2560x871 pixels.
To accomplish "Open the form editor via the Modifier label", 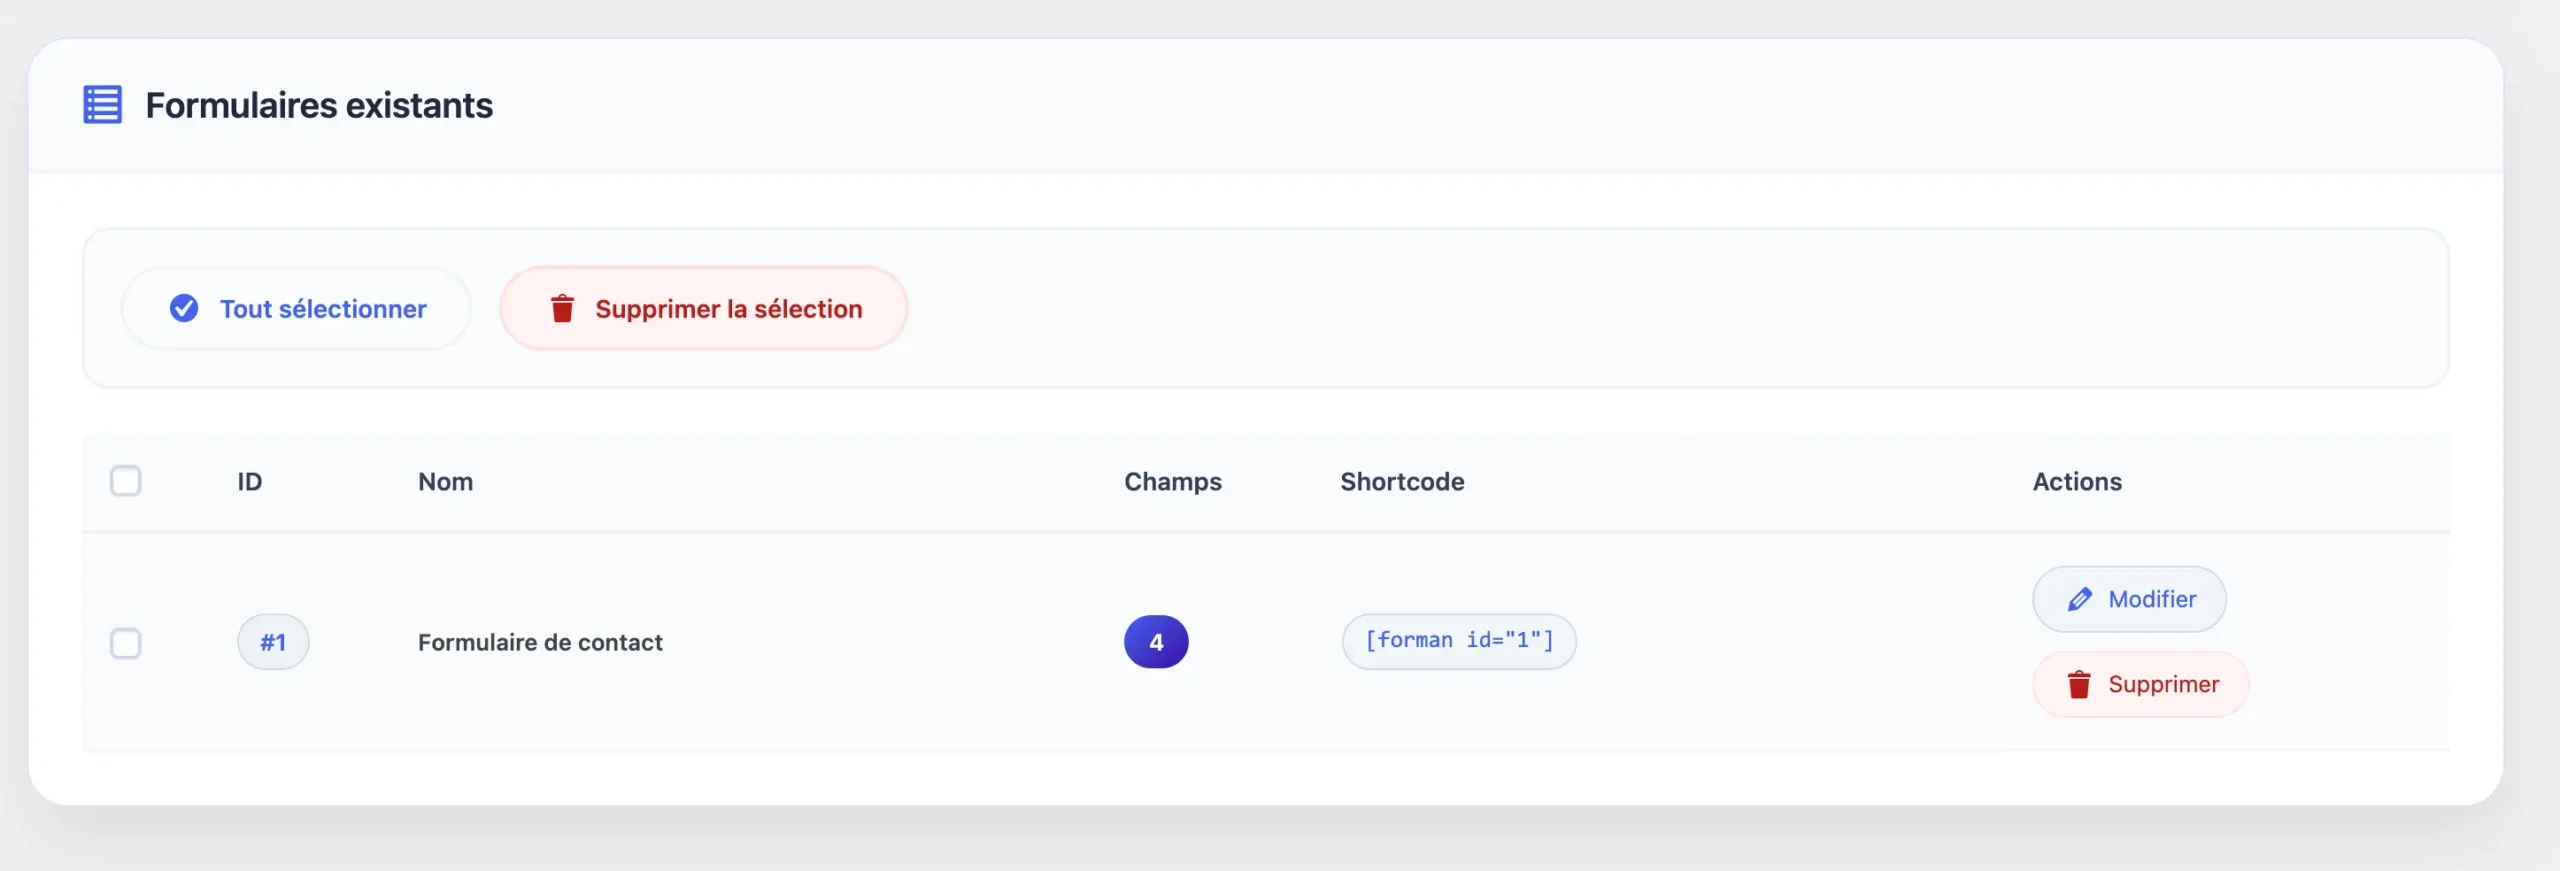I will click(x=2152, y=599).
